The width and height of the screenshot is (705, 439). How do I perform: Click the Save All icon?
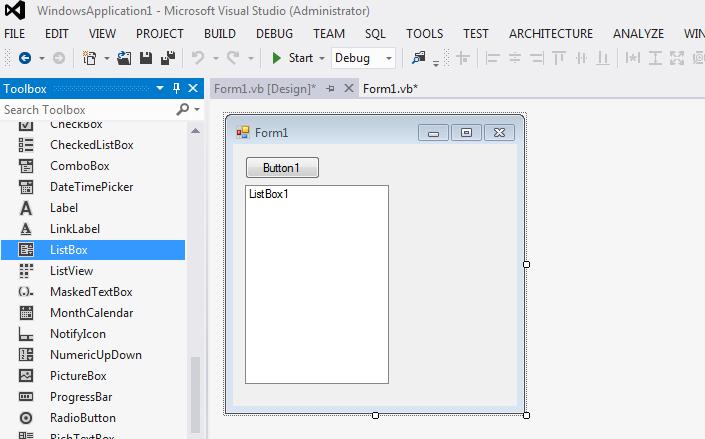tap(168, 58)
